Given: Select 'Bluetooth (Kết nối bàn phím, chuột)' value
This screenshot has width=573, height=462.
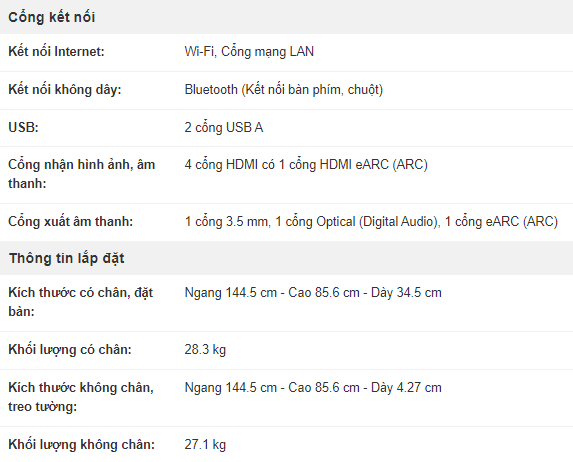Looking at the screenshot, I should 284,90.
